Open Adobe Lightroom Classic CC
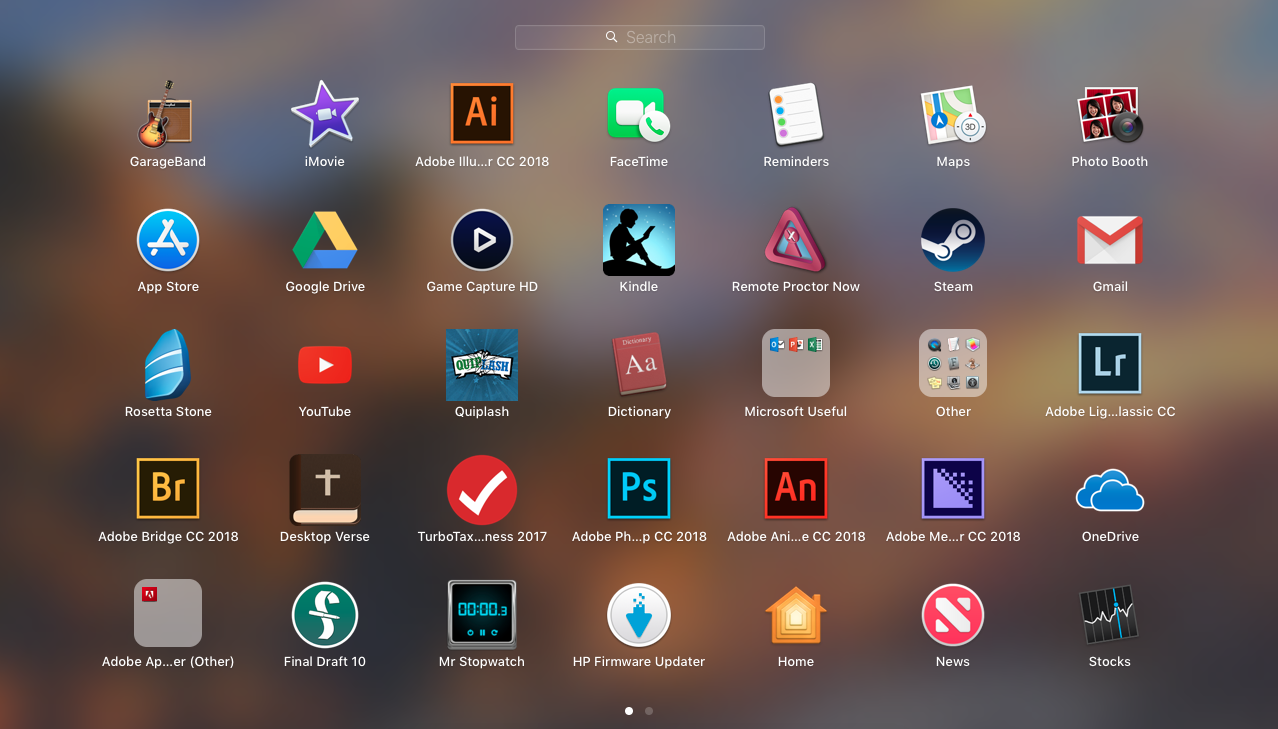Image resolution: width=1278 pixels, height=729 pixels. (x=1109, y=364)
